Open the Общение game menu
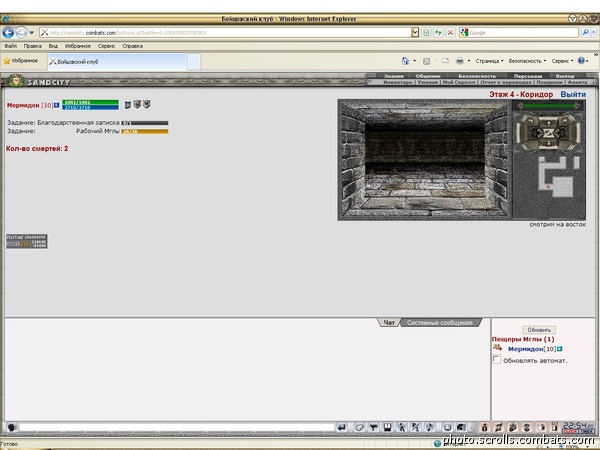Image resolution: width=600 pixels, height=450 pixels. tap(428, 76)
